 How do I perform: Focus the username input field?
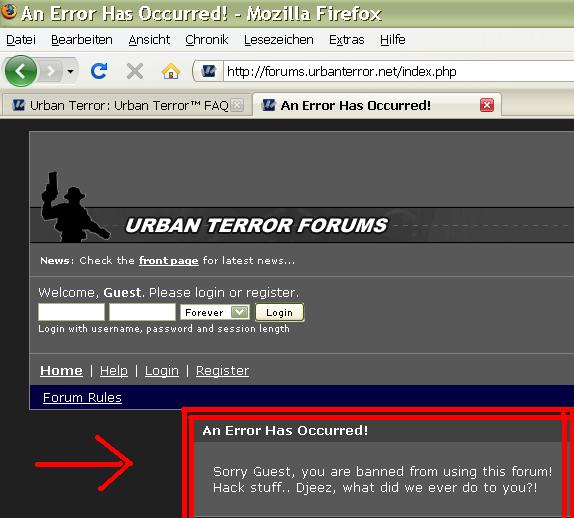point(71,312)
